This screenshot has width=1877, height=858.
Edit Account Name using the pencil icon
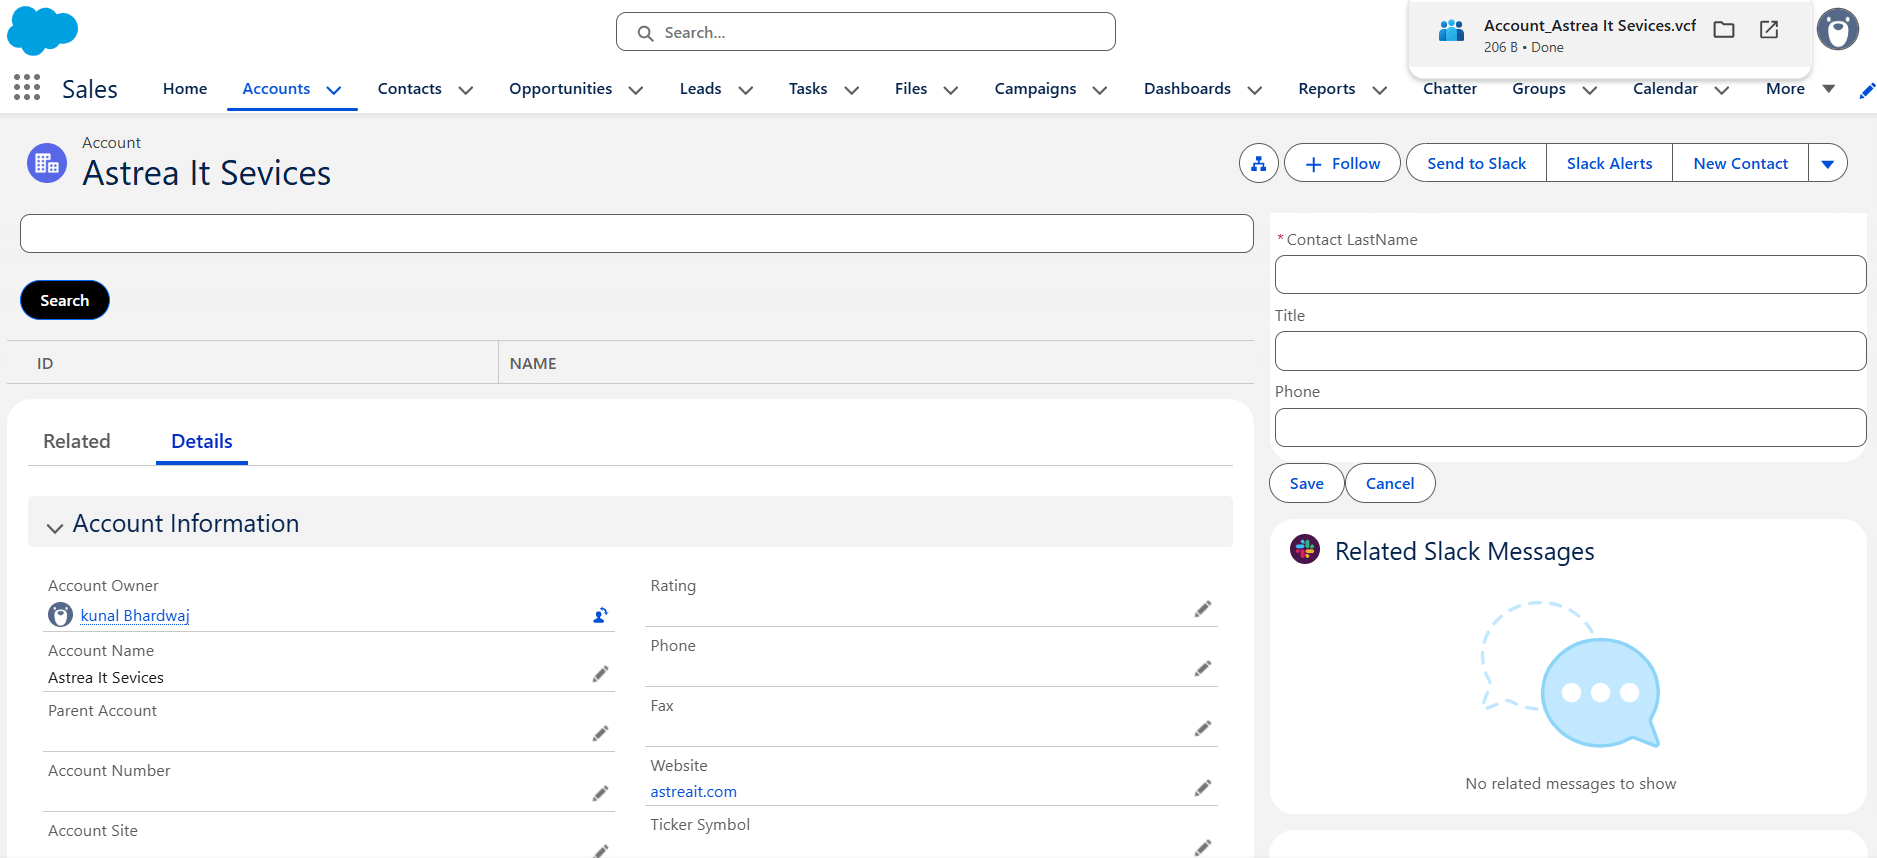click(x=600, y=675)
